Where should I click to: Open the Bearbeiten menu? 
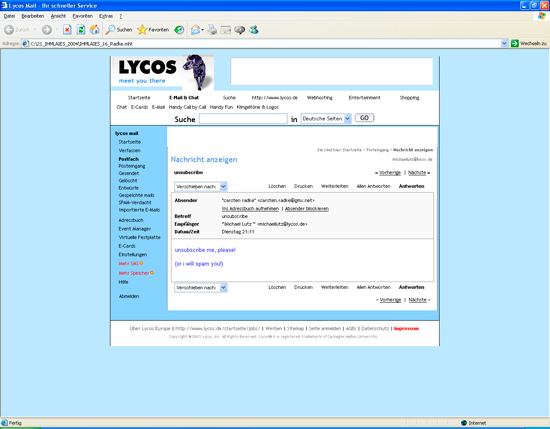(x=33, y=16)
